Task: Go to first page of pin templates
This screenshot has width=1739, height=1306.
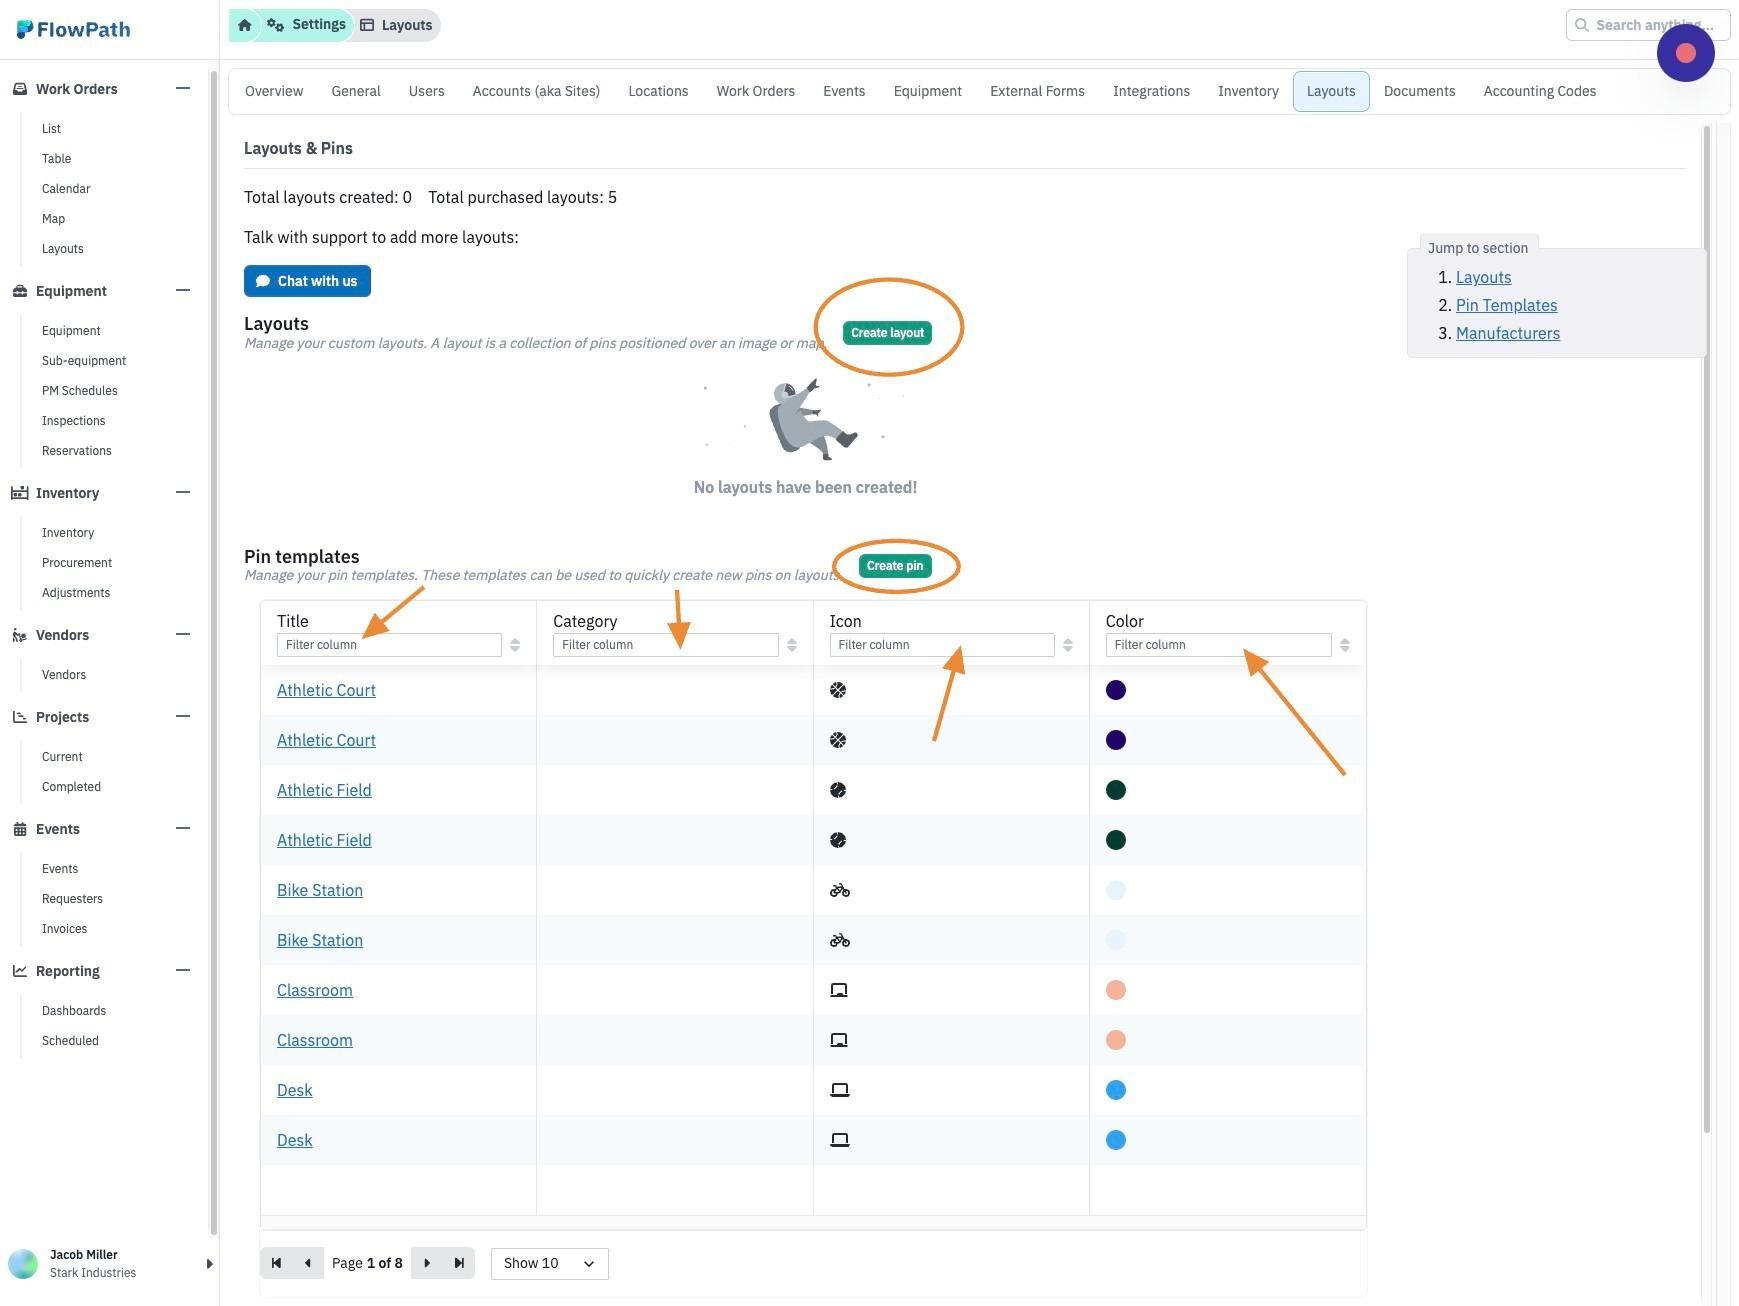Action: tap(276, 1263)
